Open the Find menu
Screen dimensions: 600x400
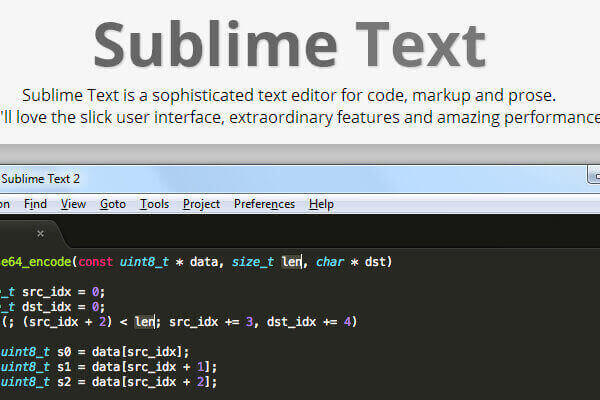pyautogui.click(x=35, y=204)
